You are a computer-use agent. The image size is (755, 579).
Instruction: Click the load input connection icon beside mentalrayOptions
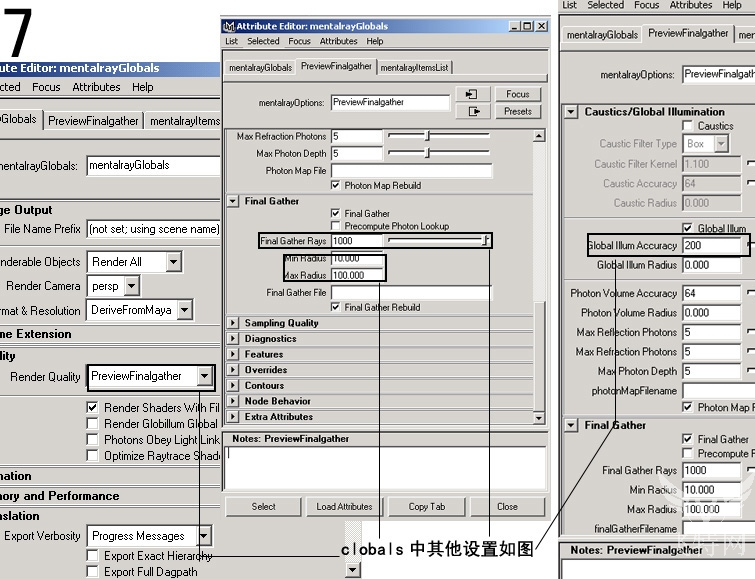click(472, 94)
